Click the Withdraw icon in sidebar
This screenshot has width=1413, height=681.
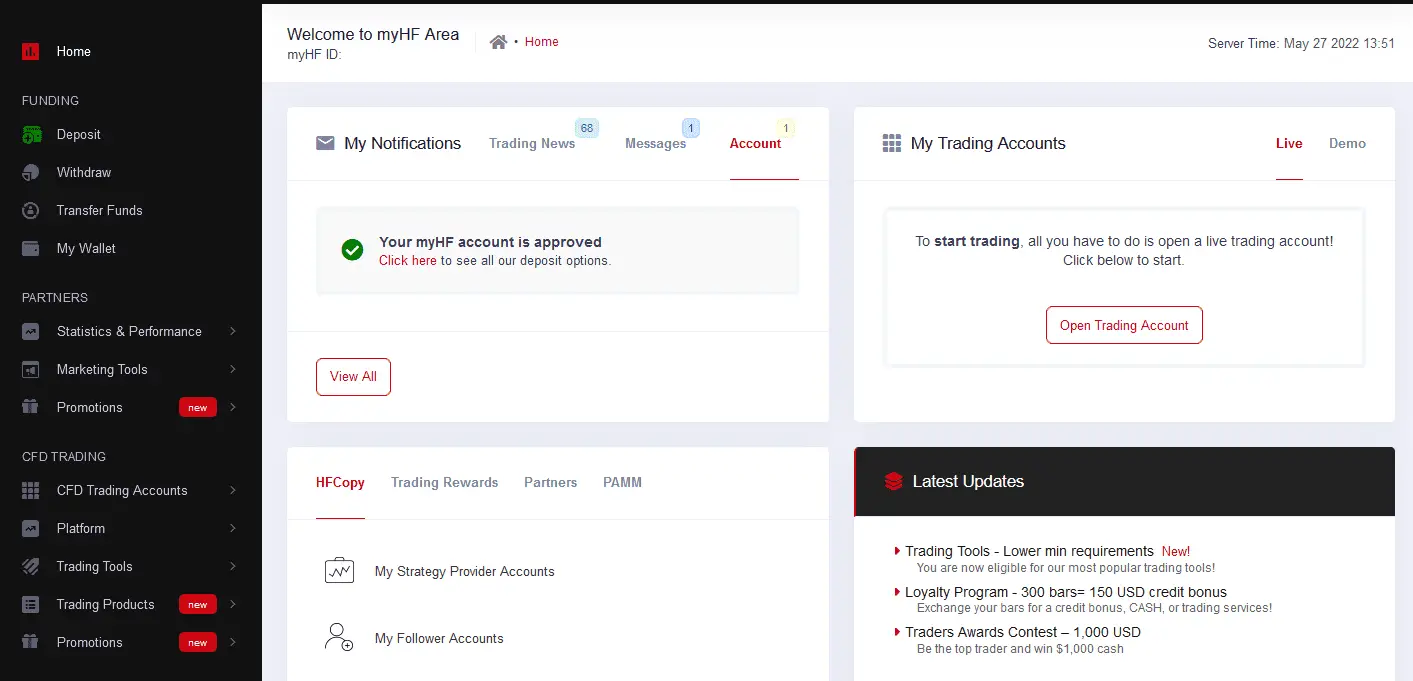[31, 173]
